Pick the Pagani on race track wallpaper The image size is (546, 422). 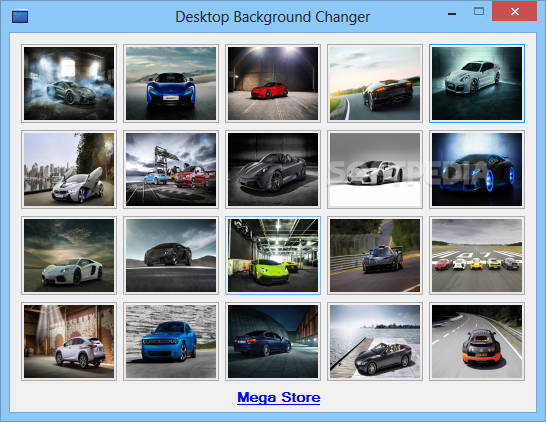click(x=375, y=256)
